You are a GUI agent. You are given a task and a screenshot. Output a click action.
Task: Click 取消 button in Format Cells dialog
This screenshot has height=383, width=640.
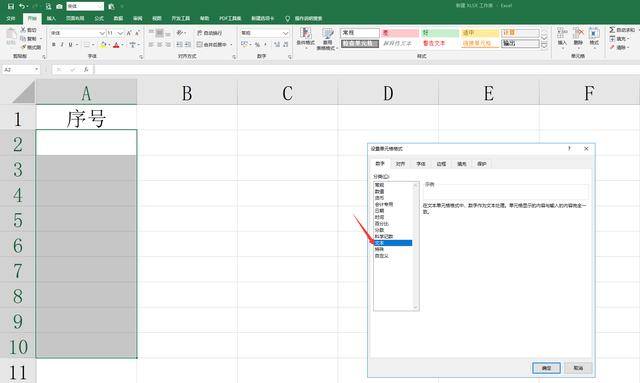[578, 368]
